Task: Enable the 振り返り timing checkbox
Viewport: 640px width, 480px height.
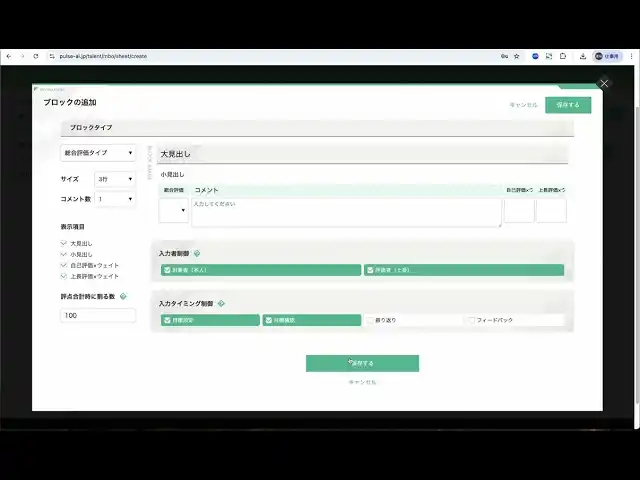Action: coord(370,320)
